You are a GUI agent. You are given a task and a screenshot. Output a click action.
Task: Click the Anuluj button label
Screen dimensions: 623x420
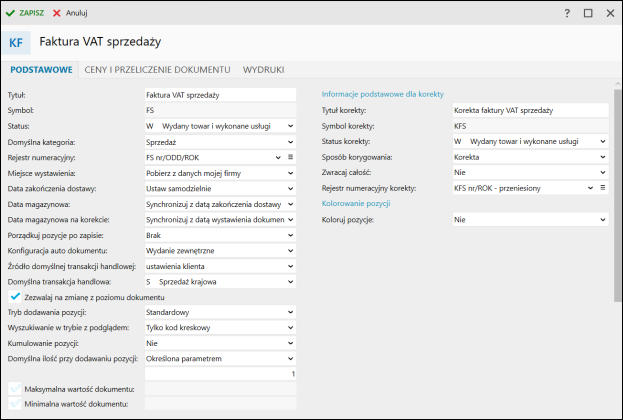(x=77, y=13)
